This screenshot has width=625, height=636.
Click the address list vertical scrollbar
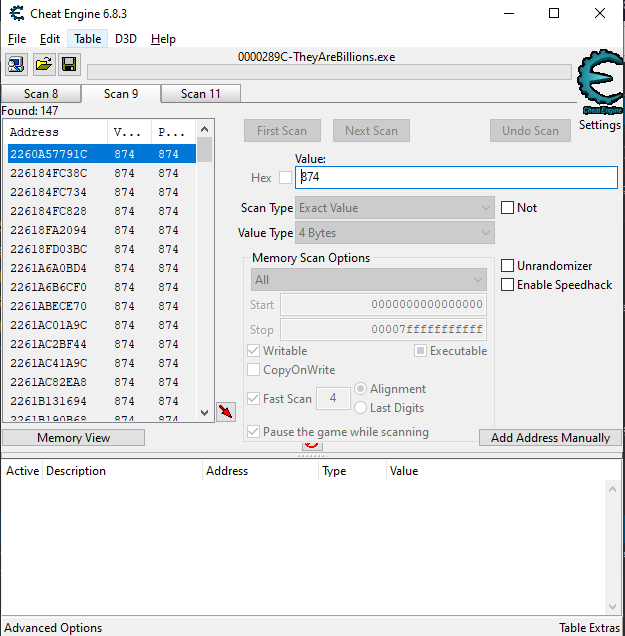[205, 280]
